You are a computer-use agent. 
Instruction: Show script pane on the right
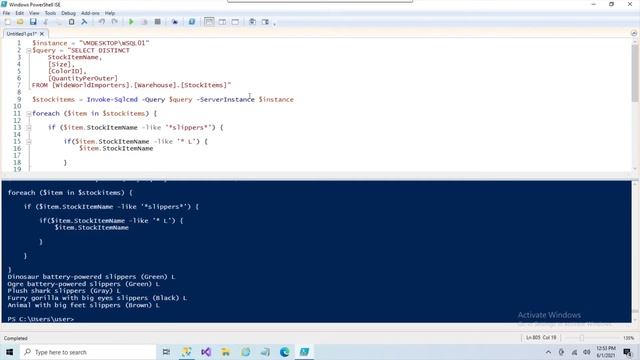222,22
